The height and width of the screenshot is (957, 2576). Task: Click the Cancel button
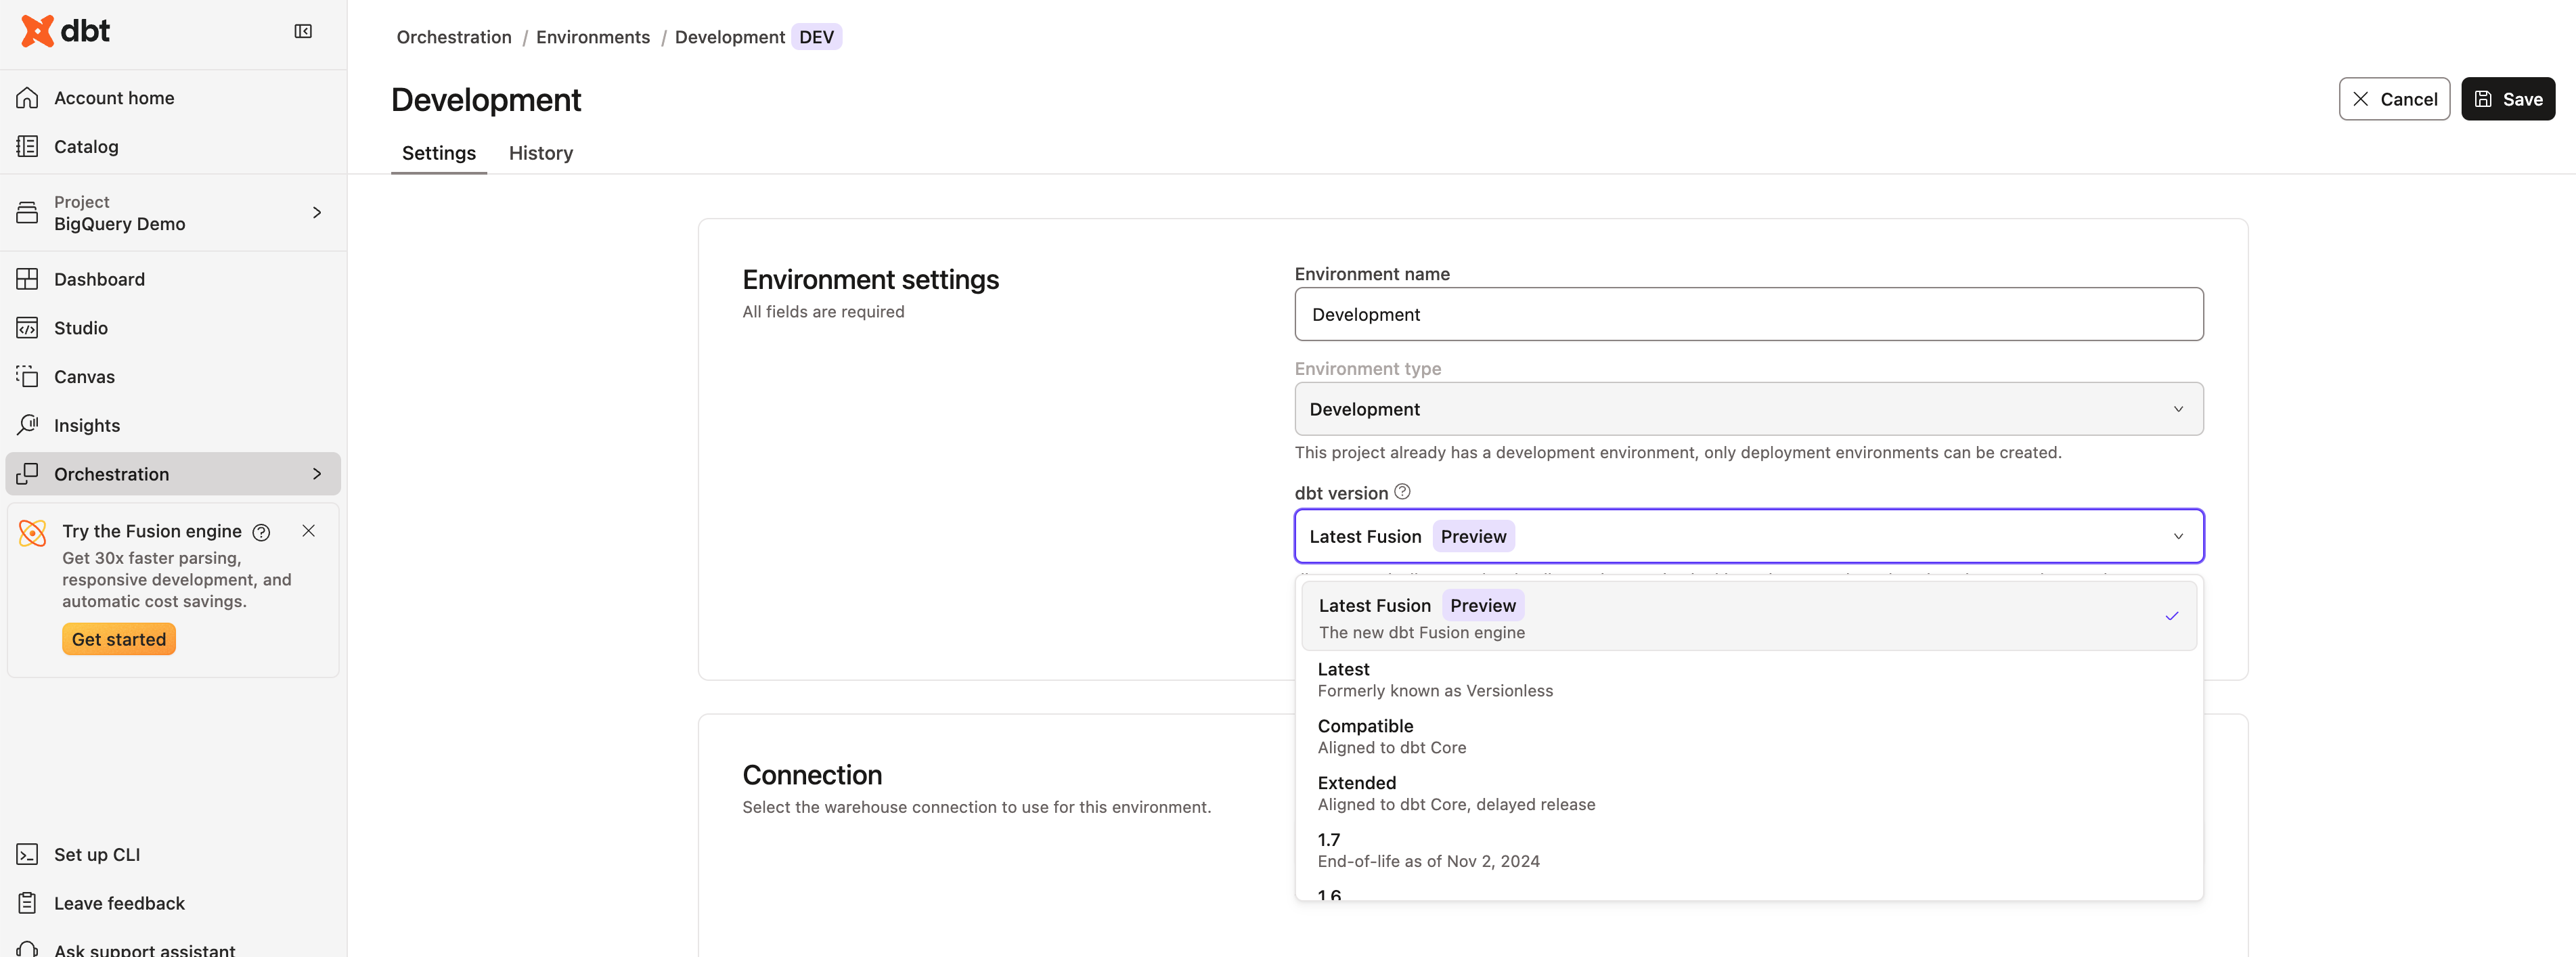tap(2394, 99)
